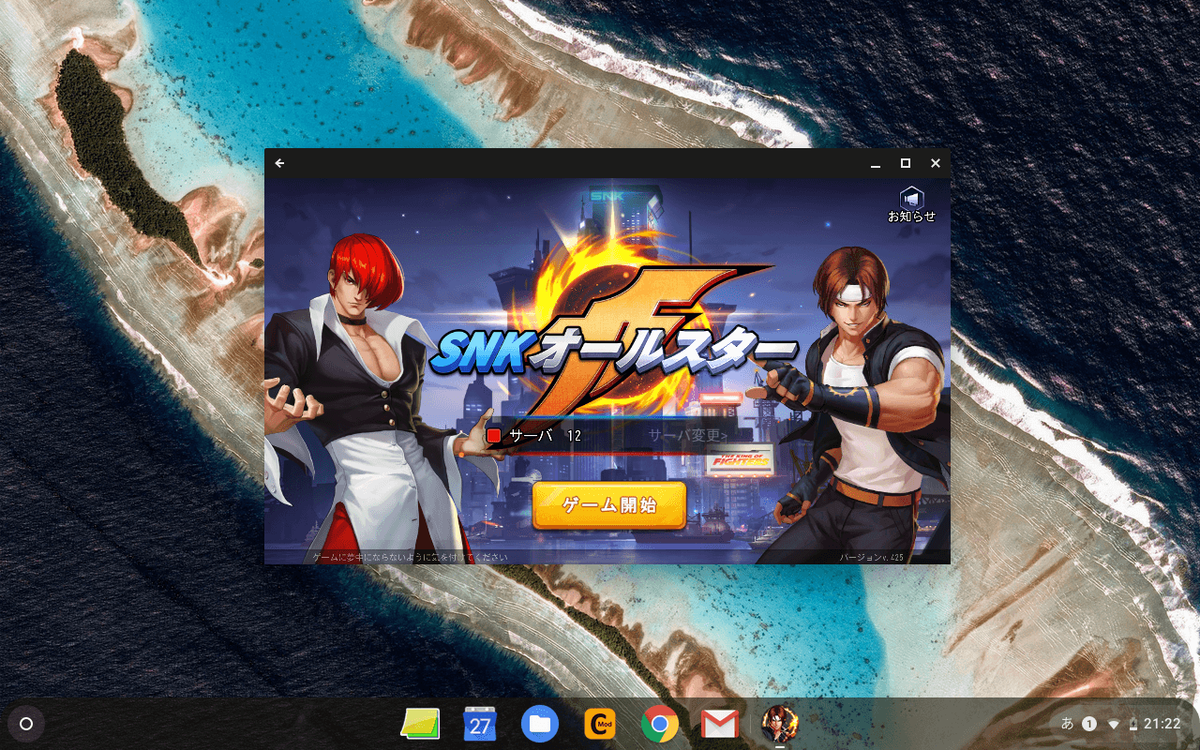Open the 21:22 clock in tray
The width and height of the screenshot is (1200, 750).
click(x=1163, y=724)
